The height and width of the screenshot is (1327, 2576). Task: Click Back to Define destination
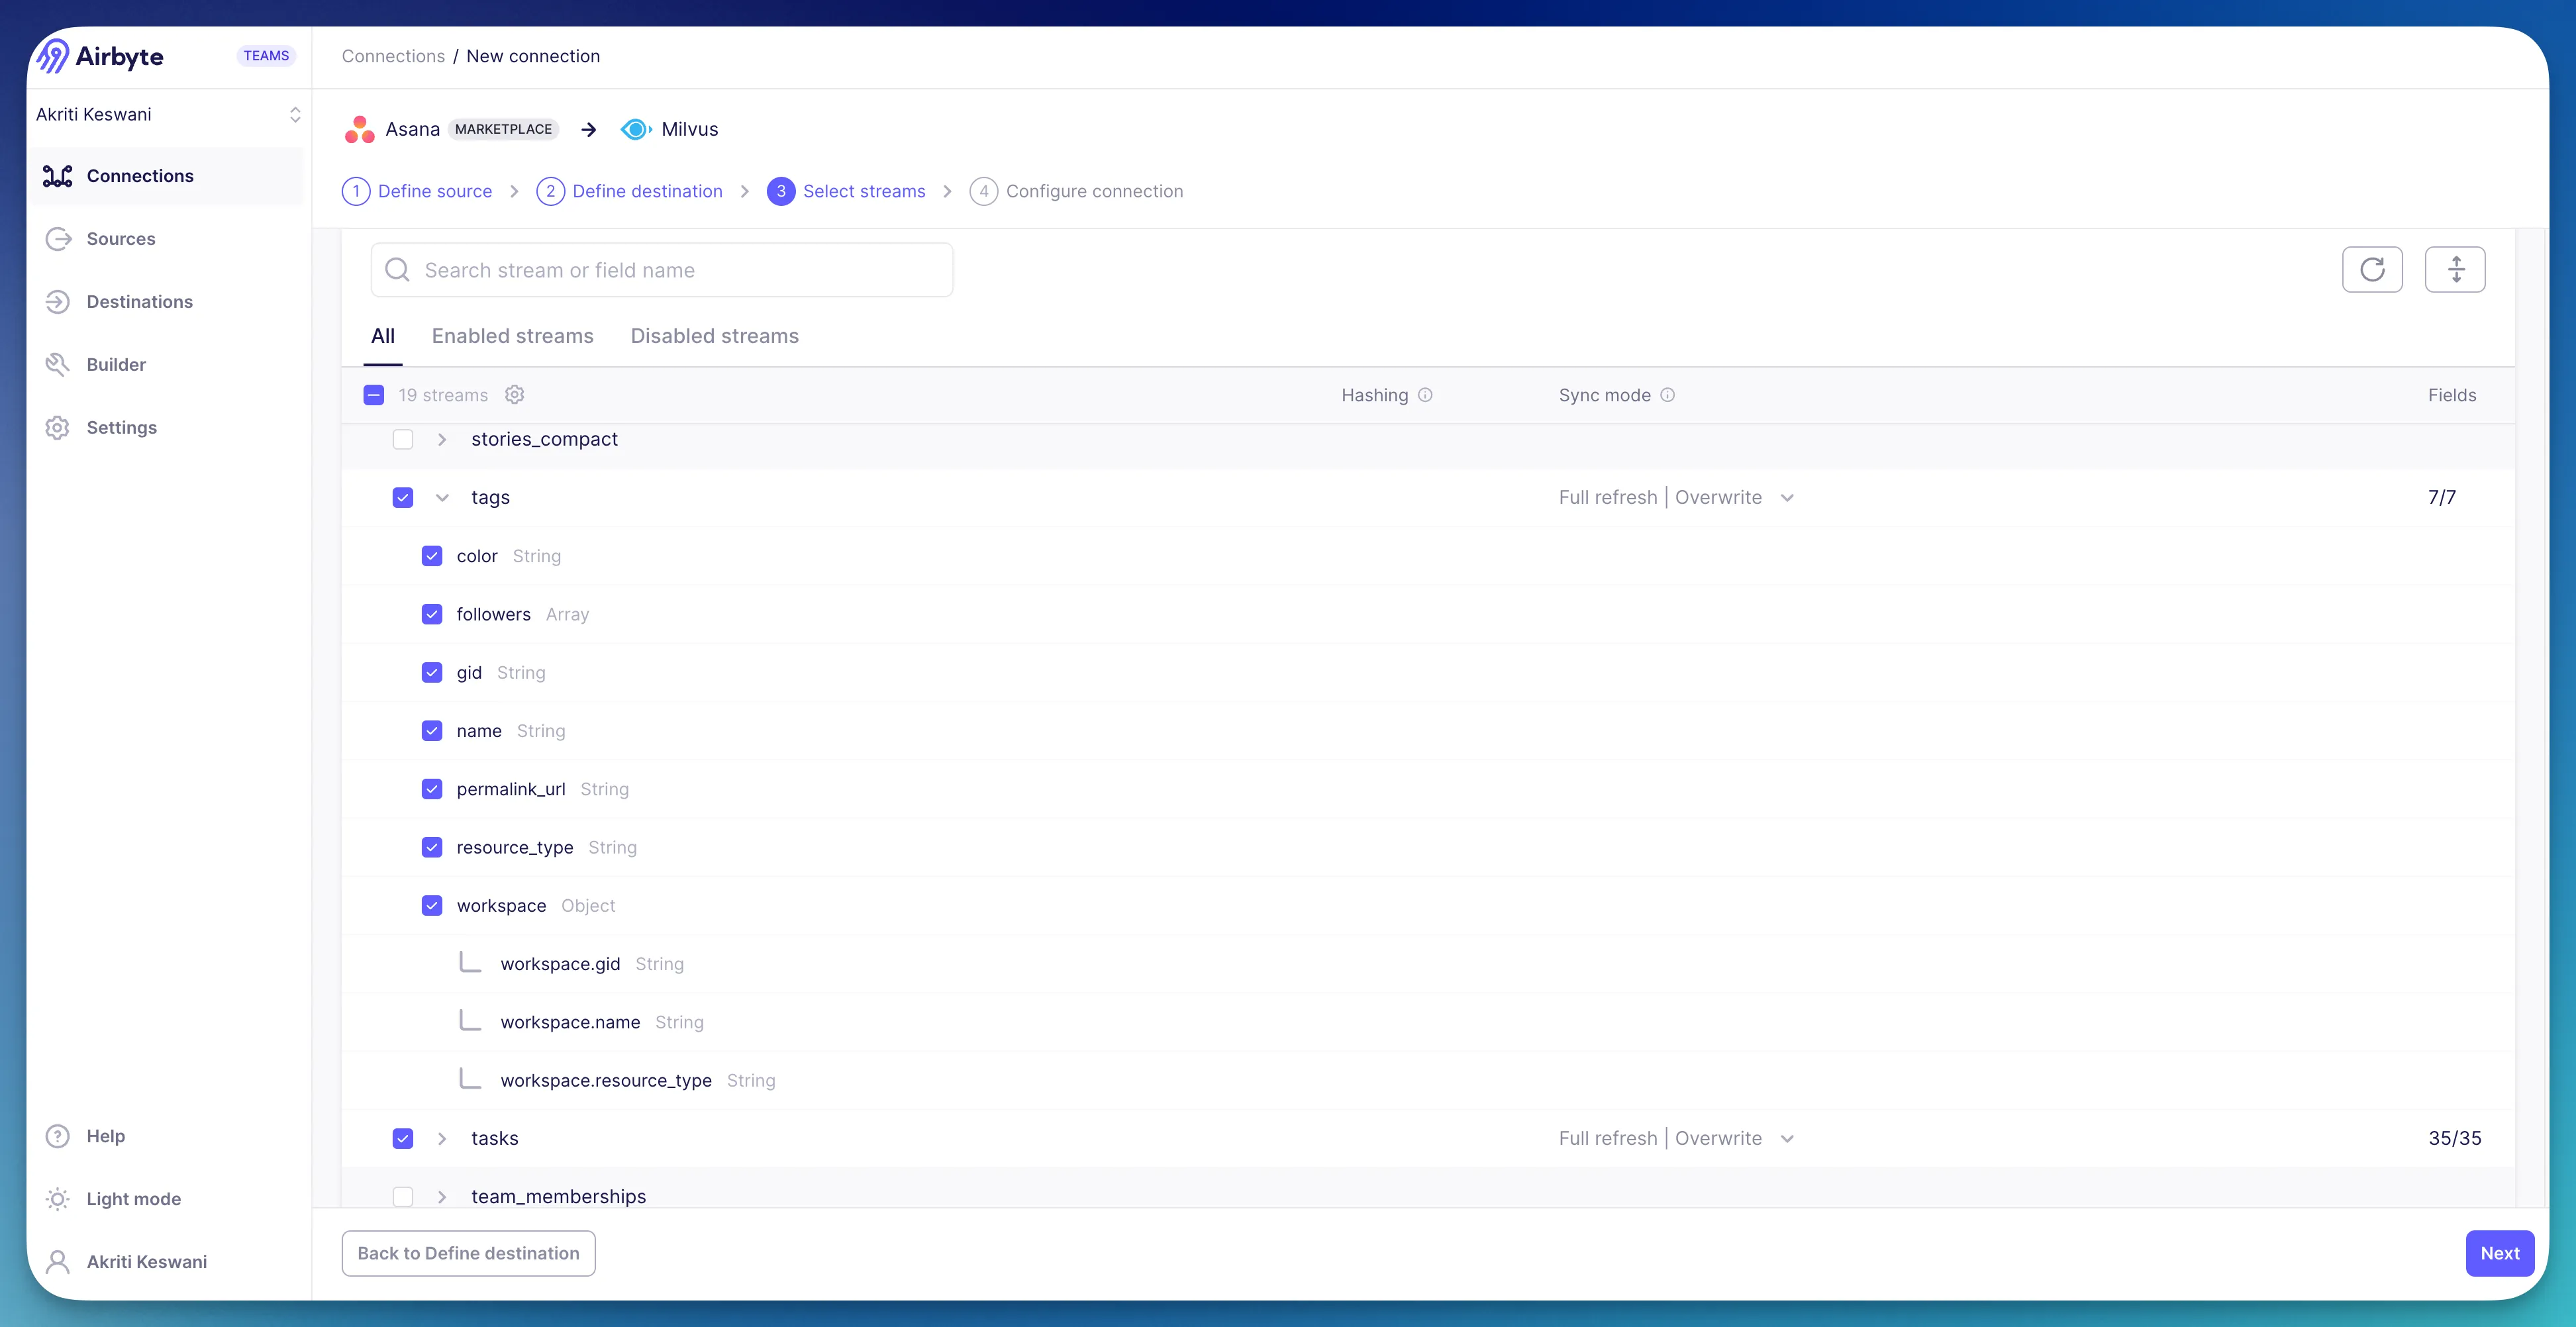468,1253
